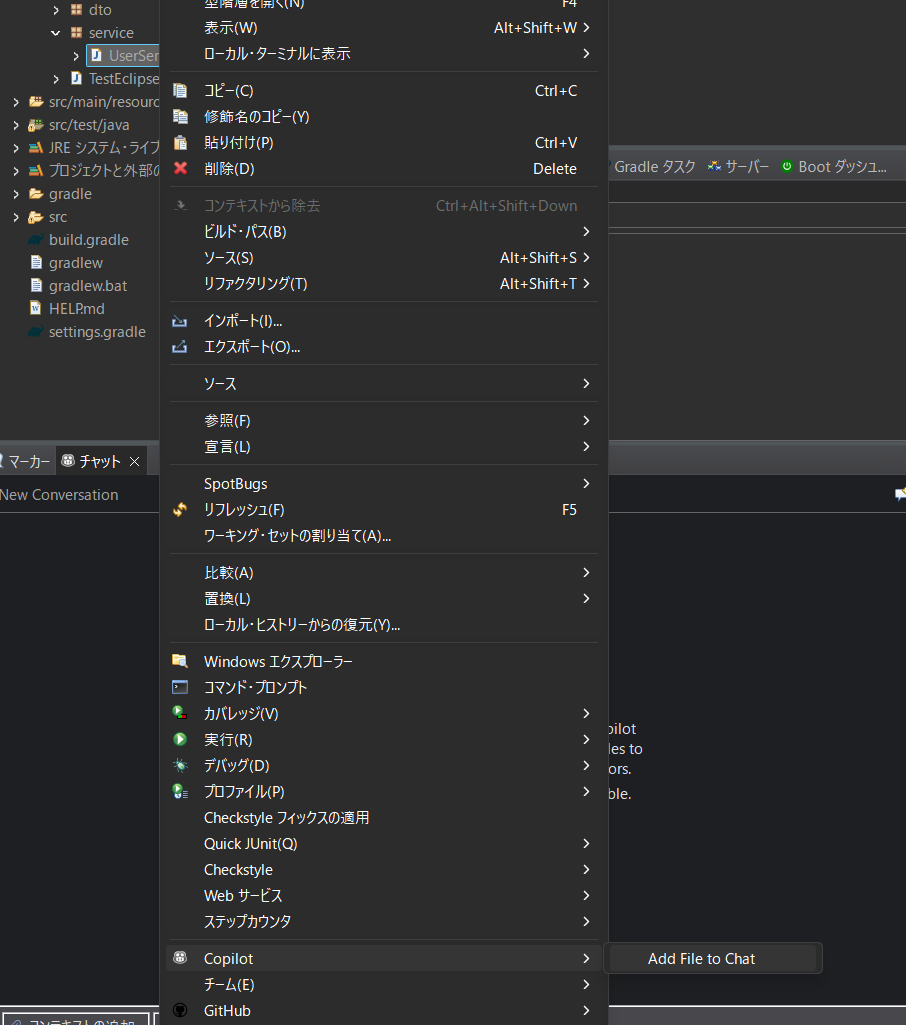The image size is (906, 1025).
Task: Collapse the service package folder
Action: [56, 32]
